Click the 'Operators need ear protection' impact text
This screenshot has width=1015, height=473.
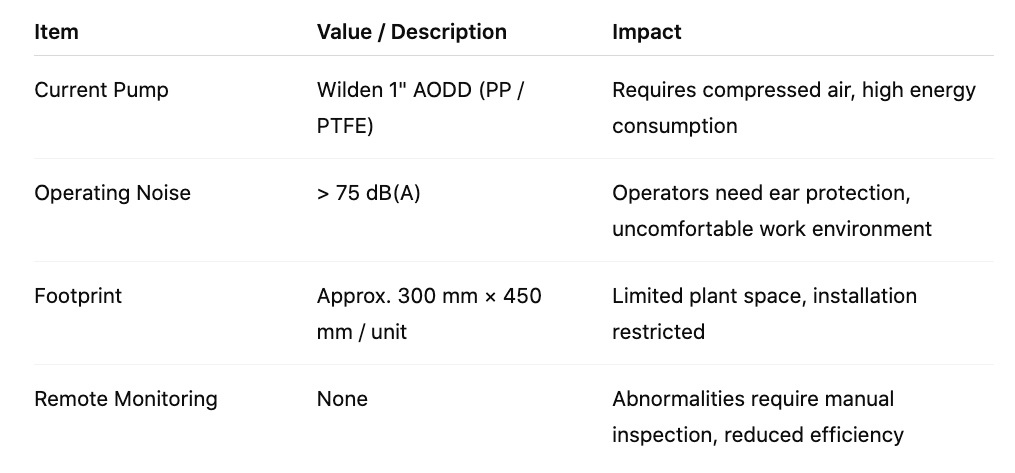click(761, 193)
